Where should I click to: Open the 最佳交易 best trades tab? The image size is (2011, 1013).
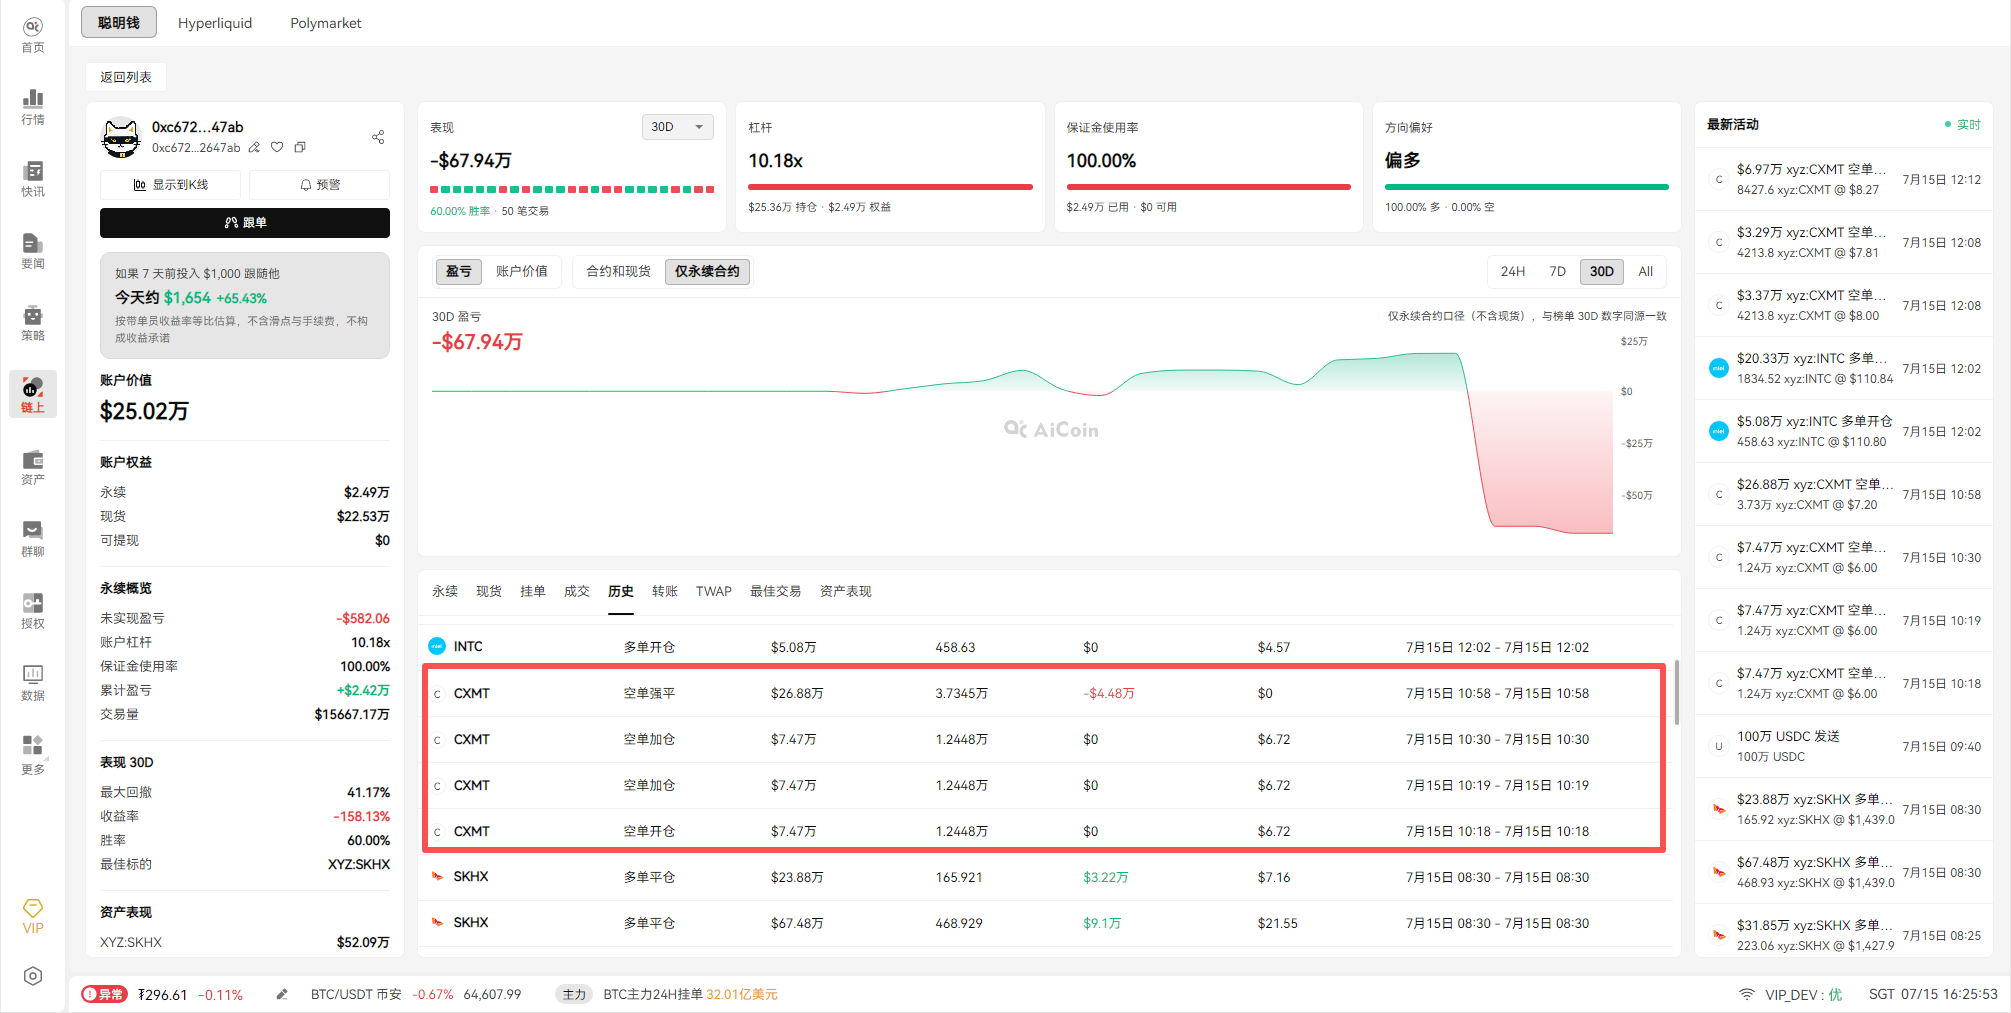776,591
